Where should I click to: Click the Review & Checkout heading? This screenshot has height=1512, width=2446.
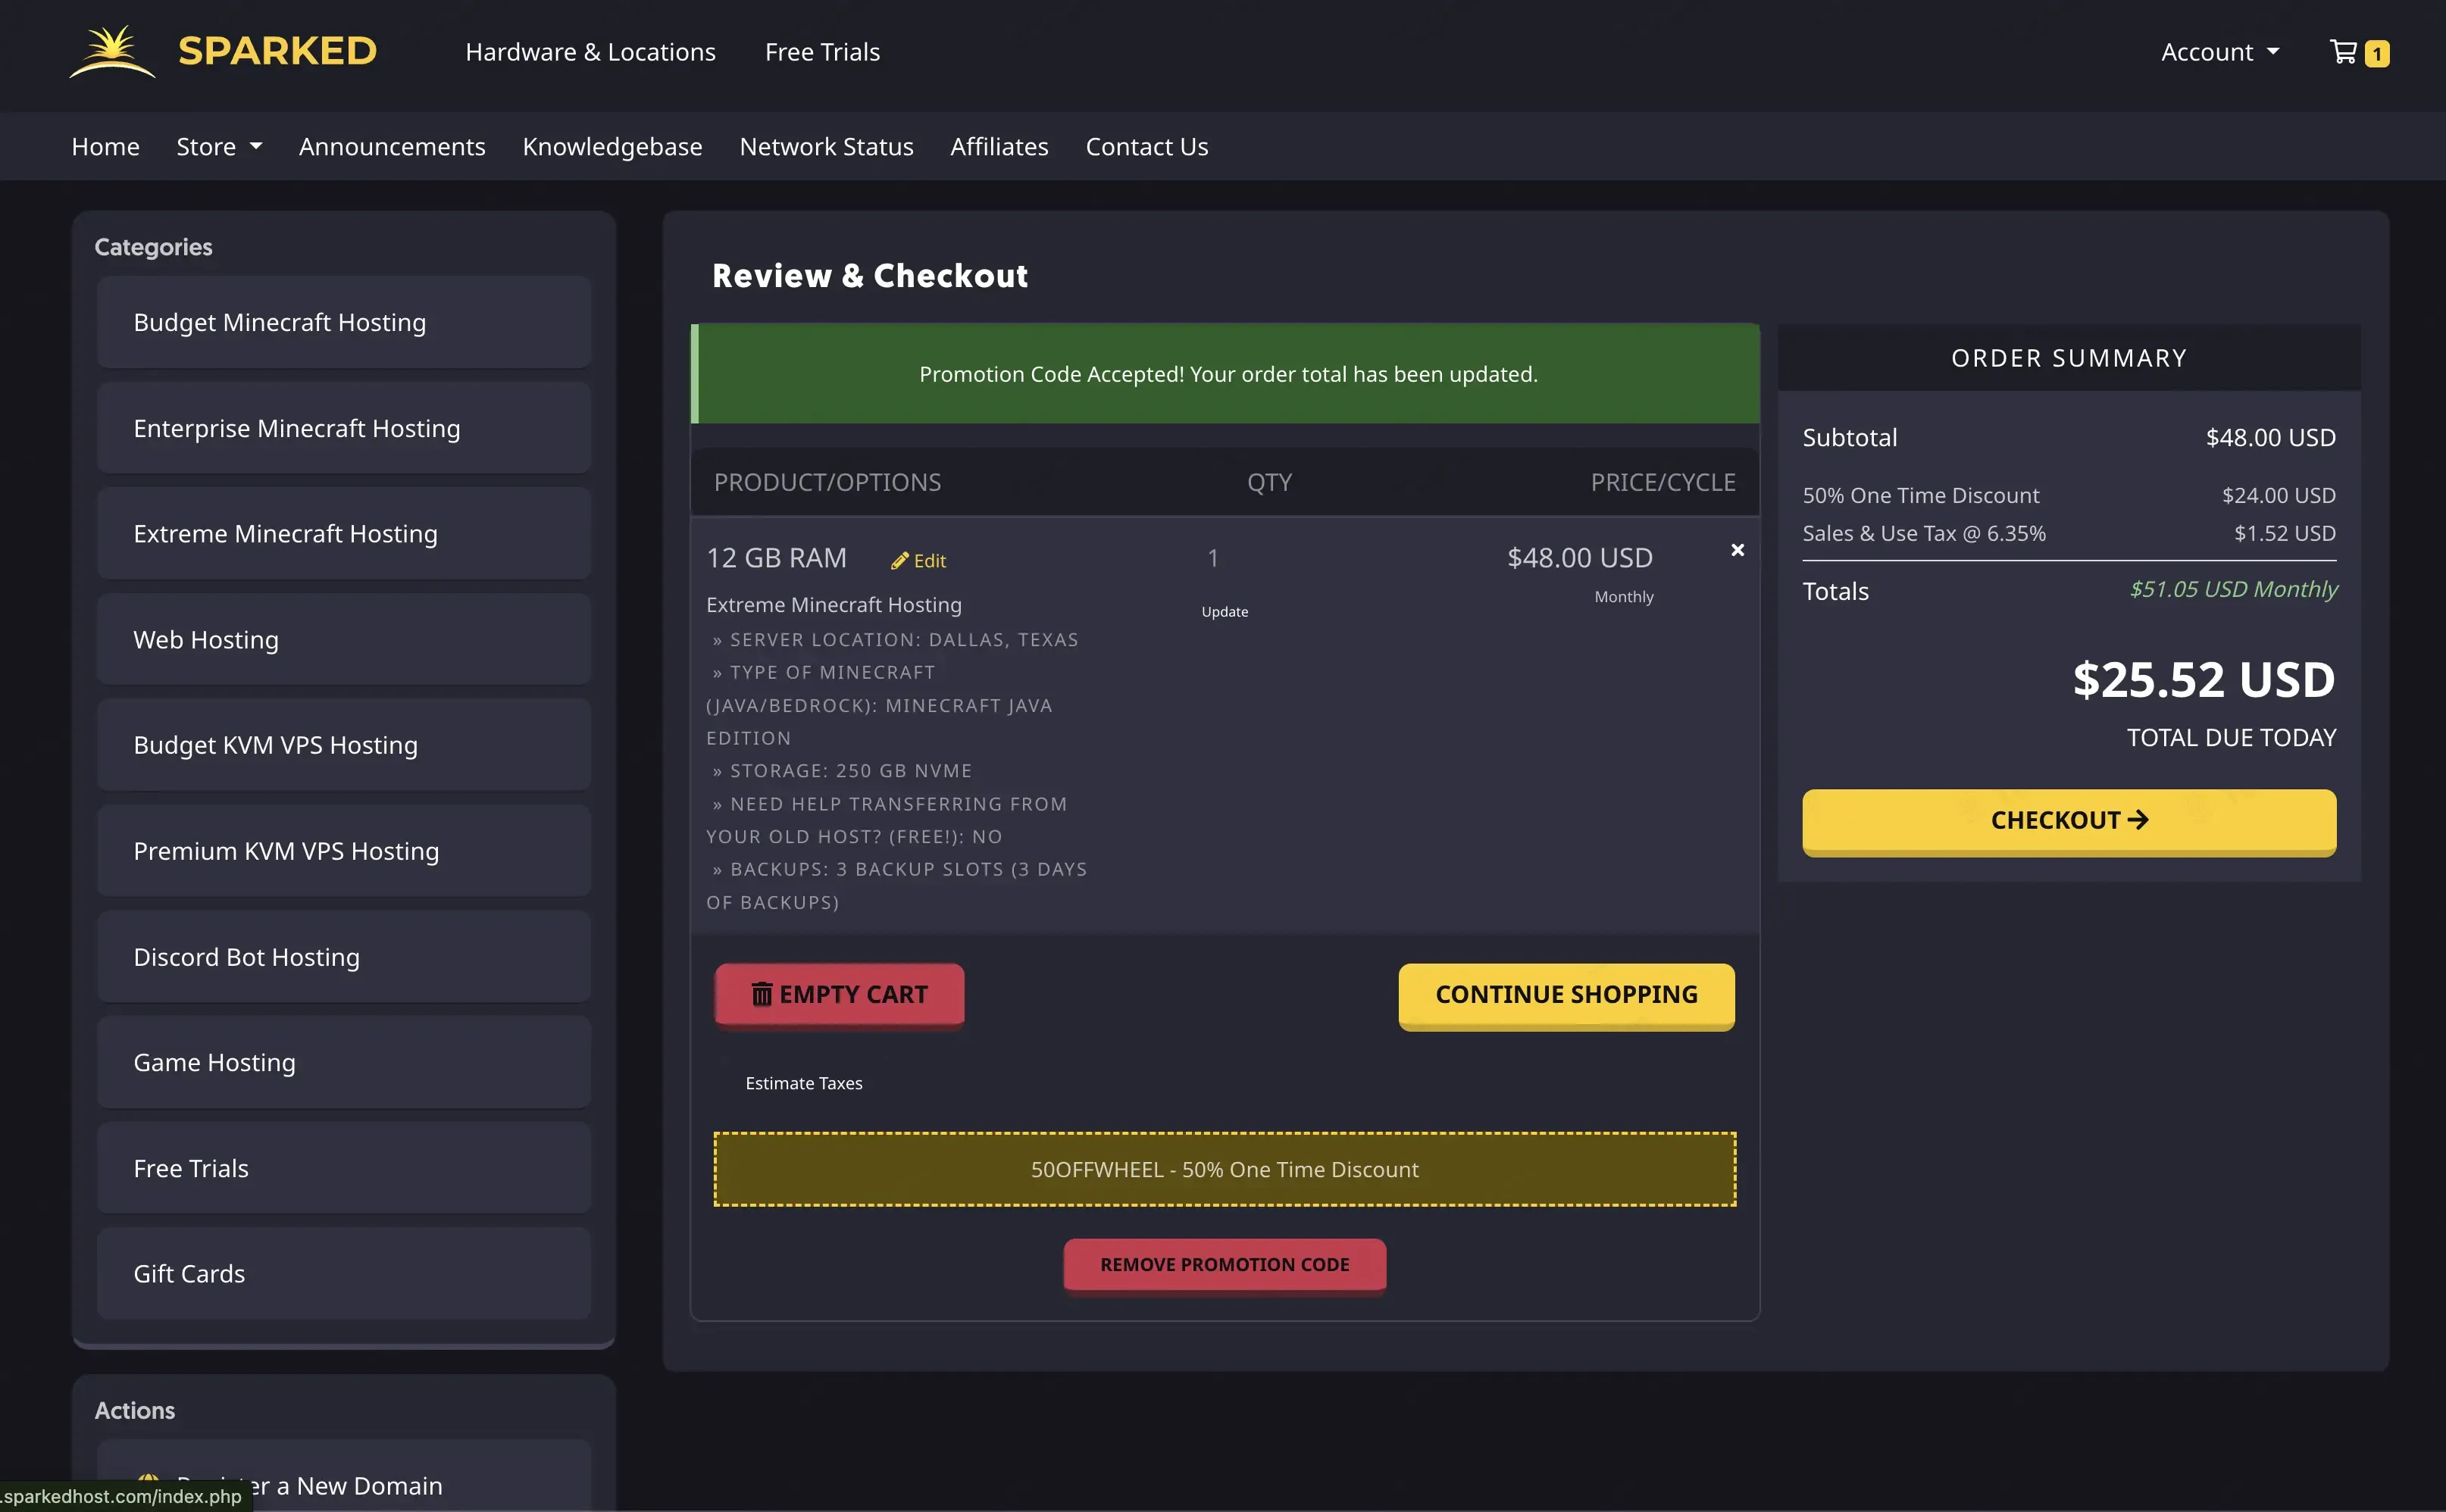(869, 275)
